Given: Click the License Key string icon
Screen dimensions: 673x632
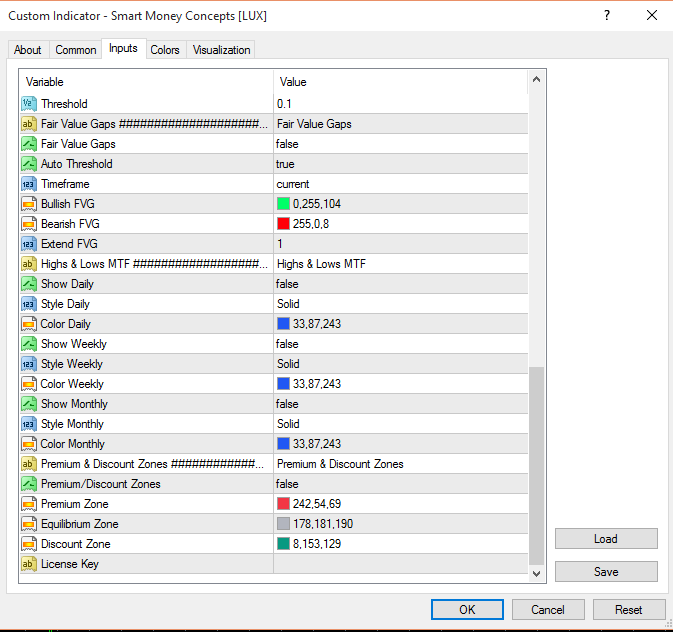Looking at the screenshot, I should pos(29,564).
